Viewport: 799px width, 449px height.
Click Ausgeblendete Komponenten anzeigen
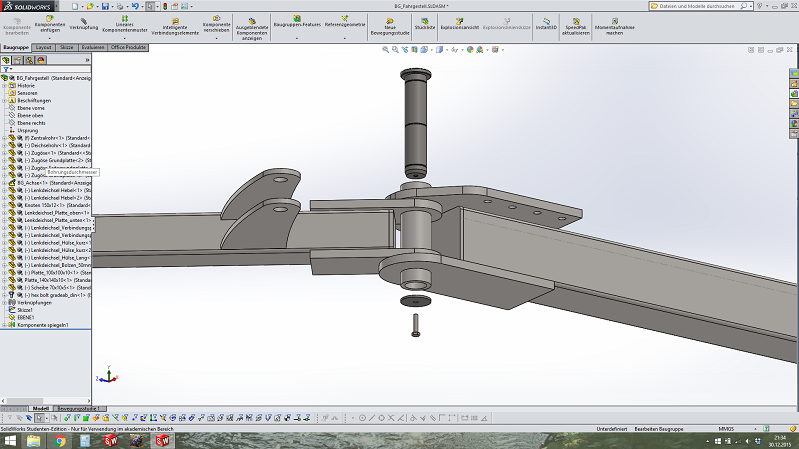click(252, 19)
